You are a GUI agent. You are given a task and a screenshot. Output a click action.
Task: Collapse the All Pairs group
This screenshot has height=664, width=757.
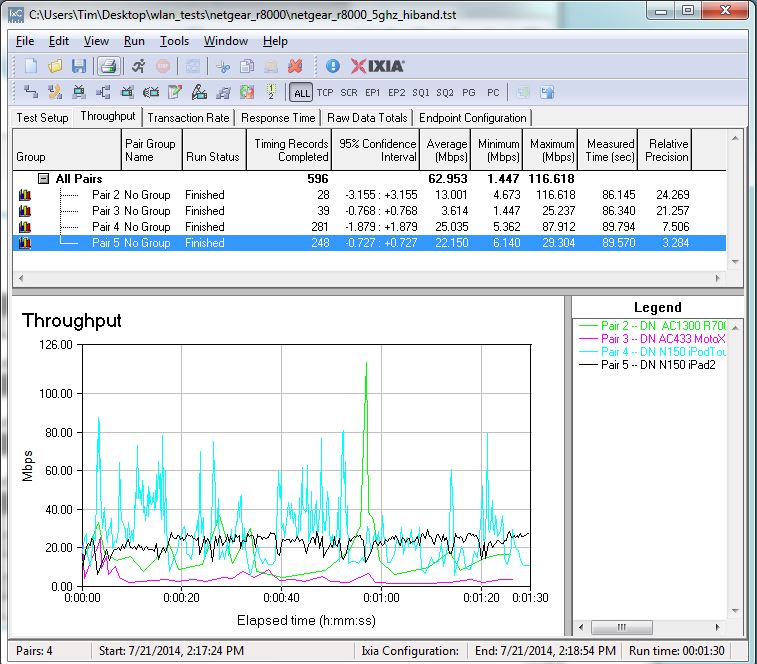tap(43, 179)
